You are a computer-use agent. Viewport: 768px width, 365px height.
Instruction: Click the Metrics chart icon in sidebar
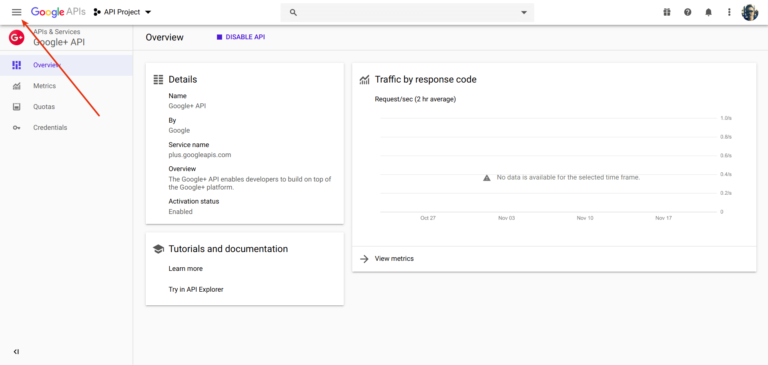(x=17, y=86)
